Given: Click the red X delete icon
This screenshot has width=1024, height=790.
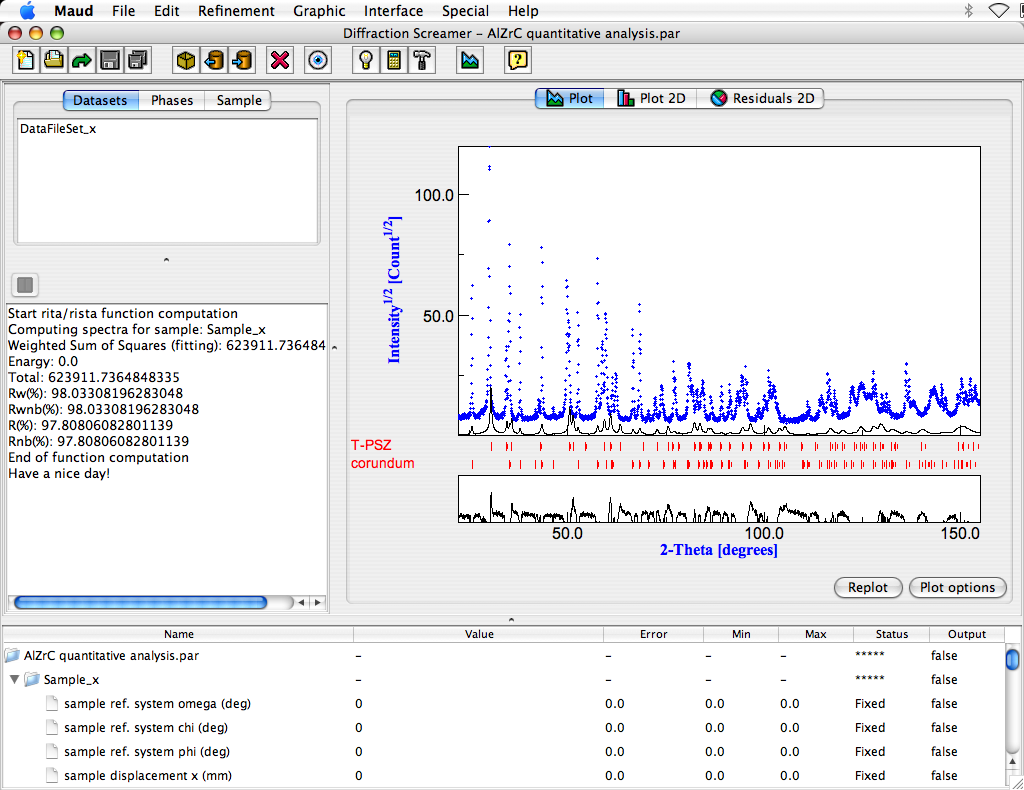Looking at the screenshot, I should 281,60.
